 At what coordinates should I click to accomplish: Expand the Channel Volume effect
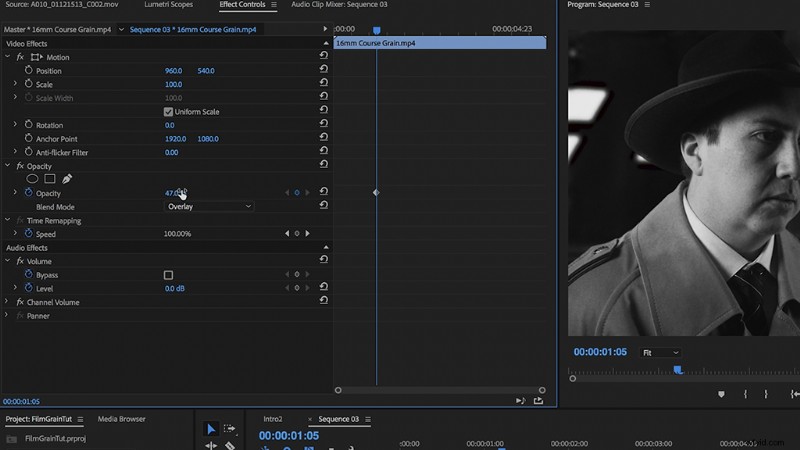tap(7, 302)
